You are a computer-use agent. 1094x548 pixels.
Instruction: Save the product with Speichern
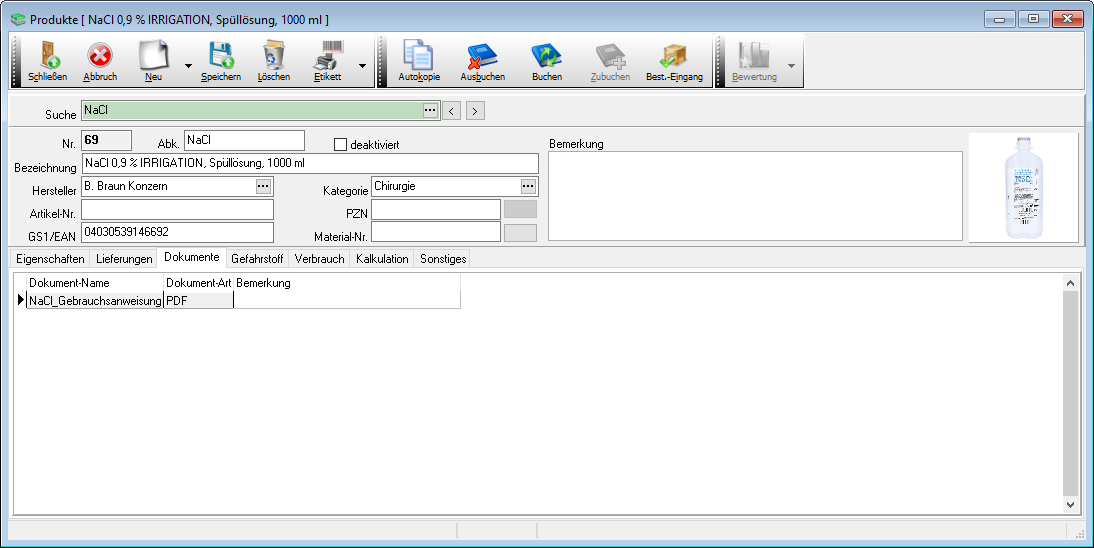tap(220, 61)
